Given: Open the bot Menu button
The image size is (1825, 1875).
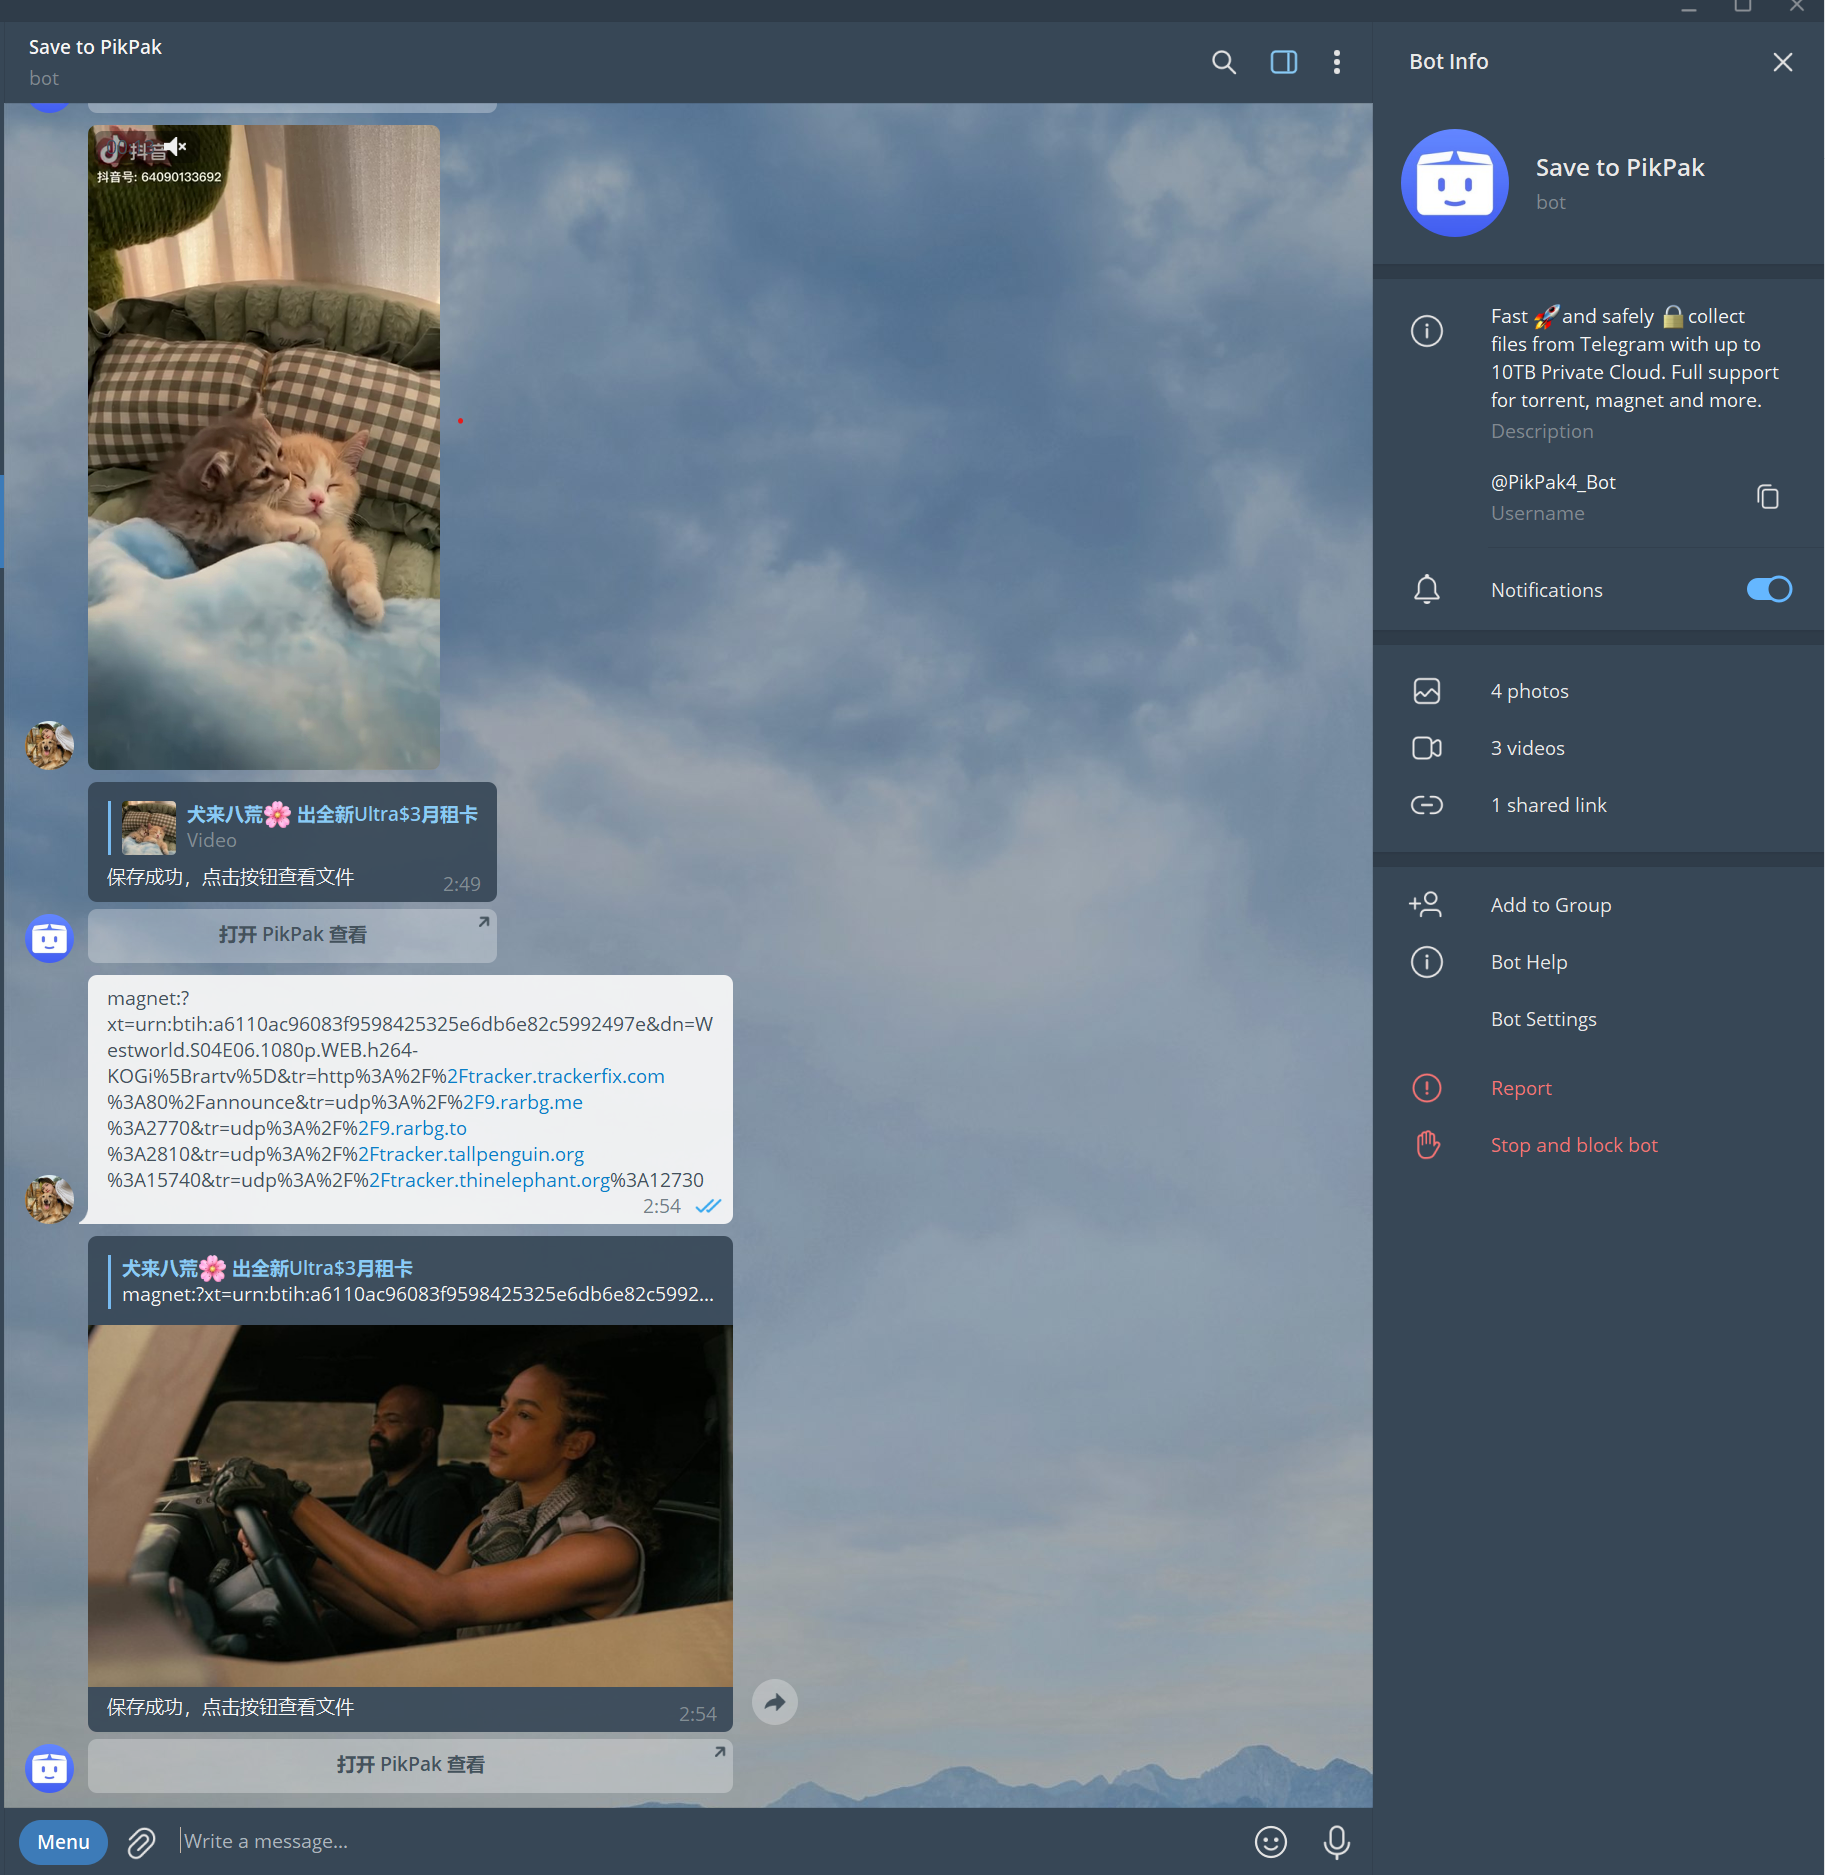Looking at the screenshot, I should [x=63, y=1842].
